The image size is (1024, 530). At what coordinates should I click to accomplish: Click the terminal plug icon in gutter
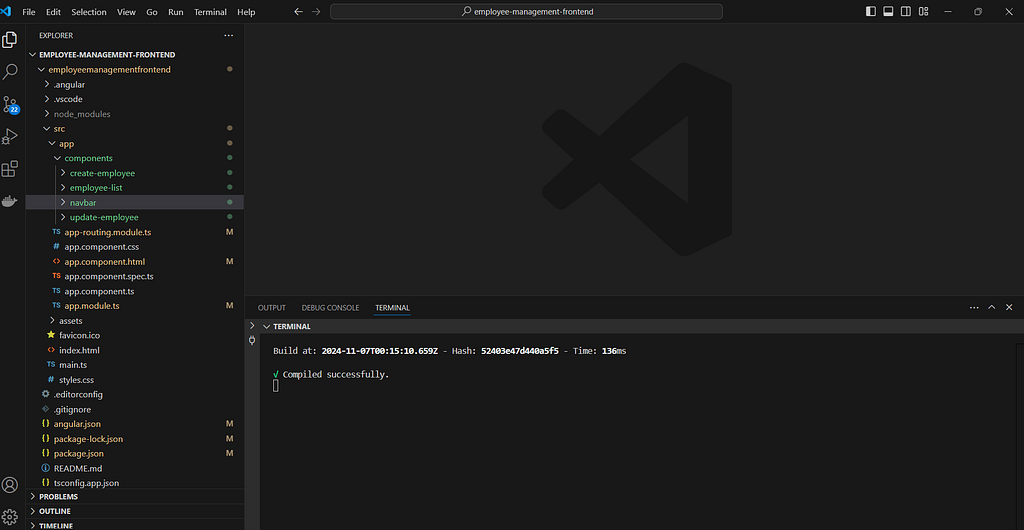(252, 341)
